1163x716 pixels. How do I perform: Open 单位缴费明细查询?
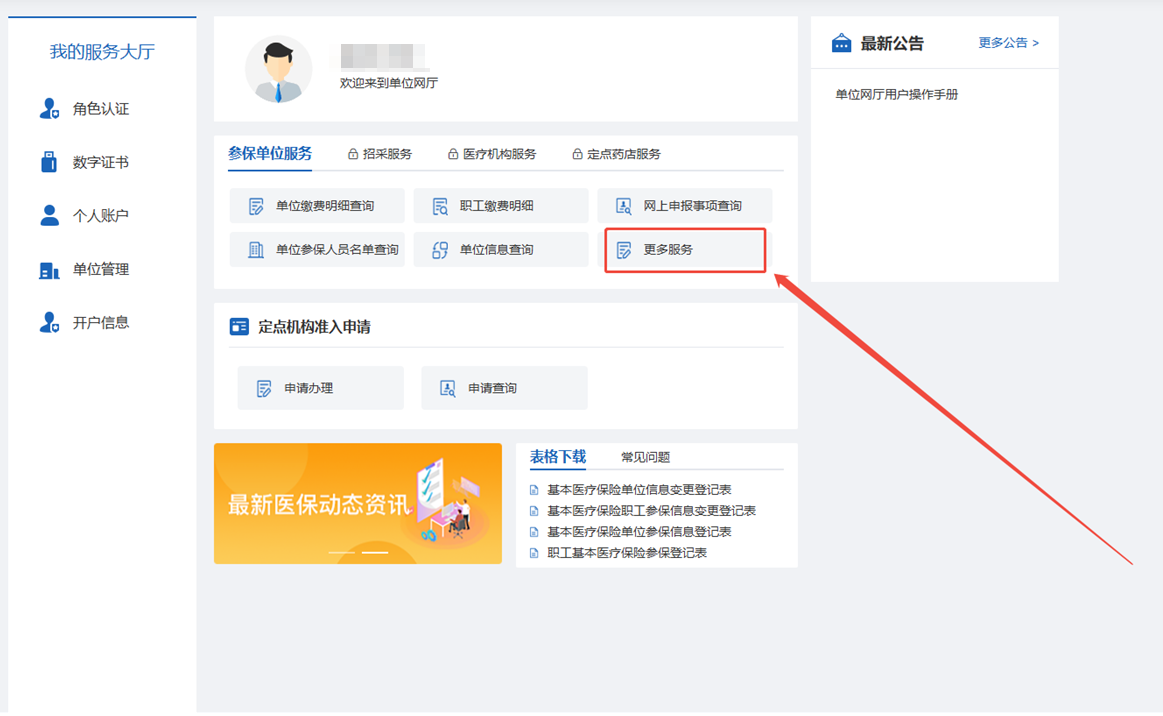pos(317,206)
